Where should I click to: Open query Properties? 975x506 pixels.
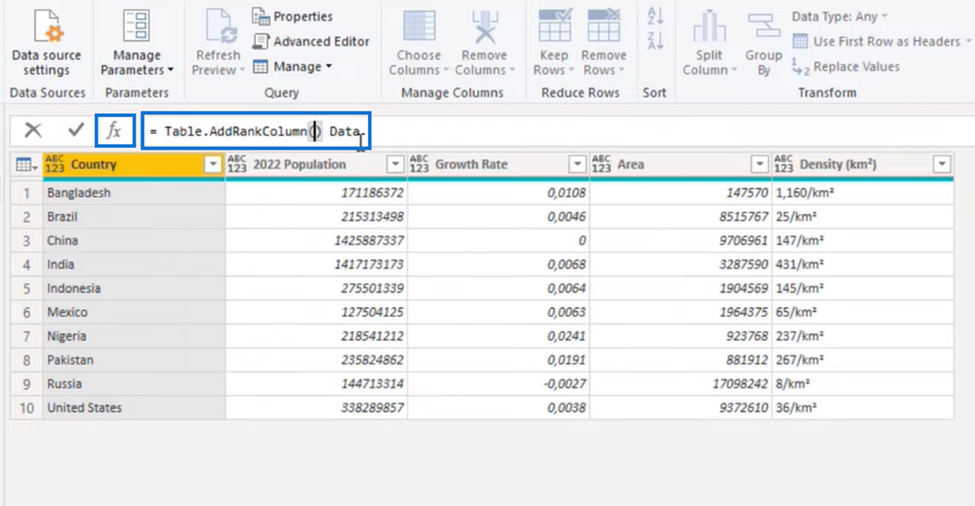[x=292, y=17]
